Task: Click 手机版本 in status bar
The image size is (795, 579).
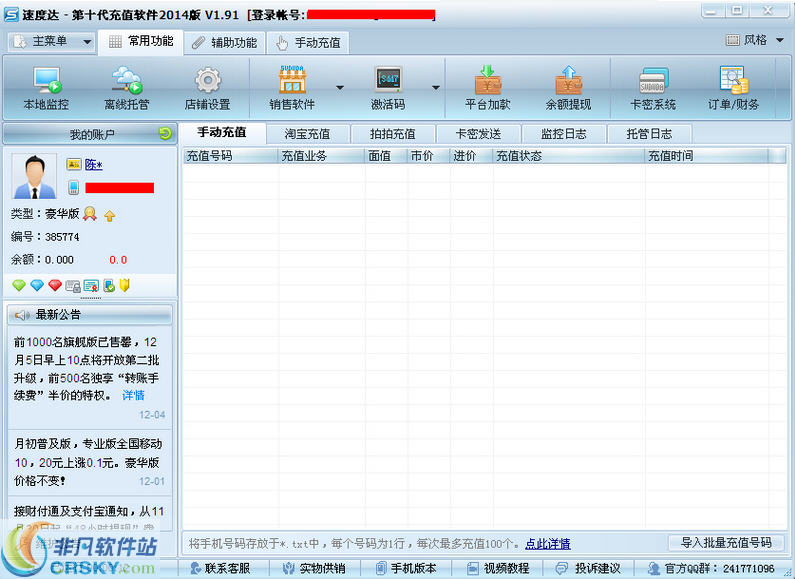Action: point(407,568)
